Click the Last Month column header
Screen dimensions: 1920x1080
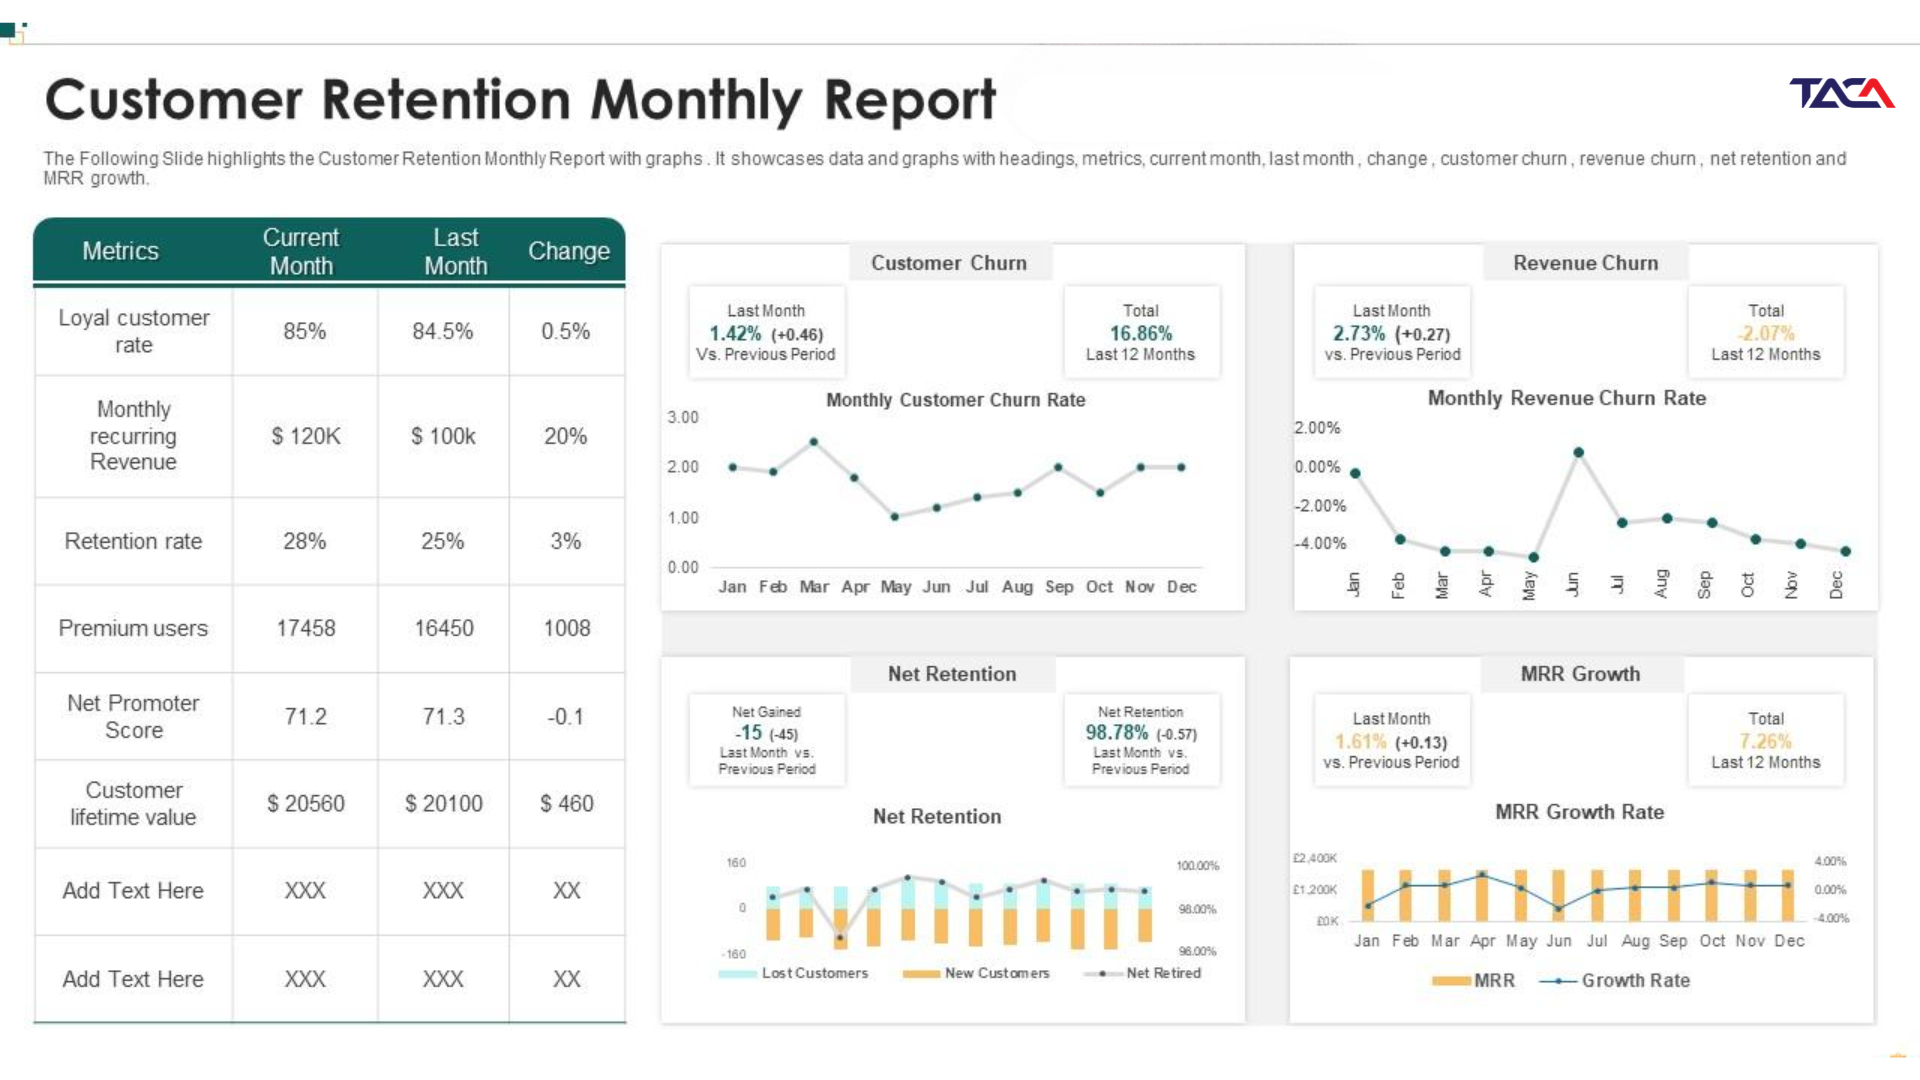(x=456, y=251)
